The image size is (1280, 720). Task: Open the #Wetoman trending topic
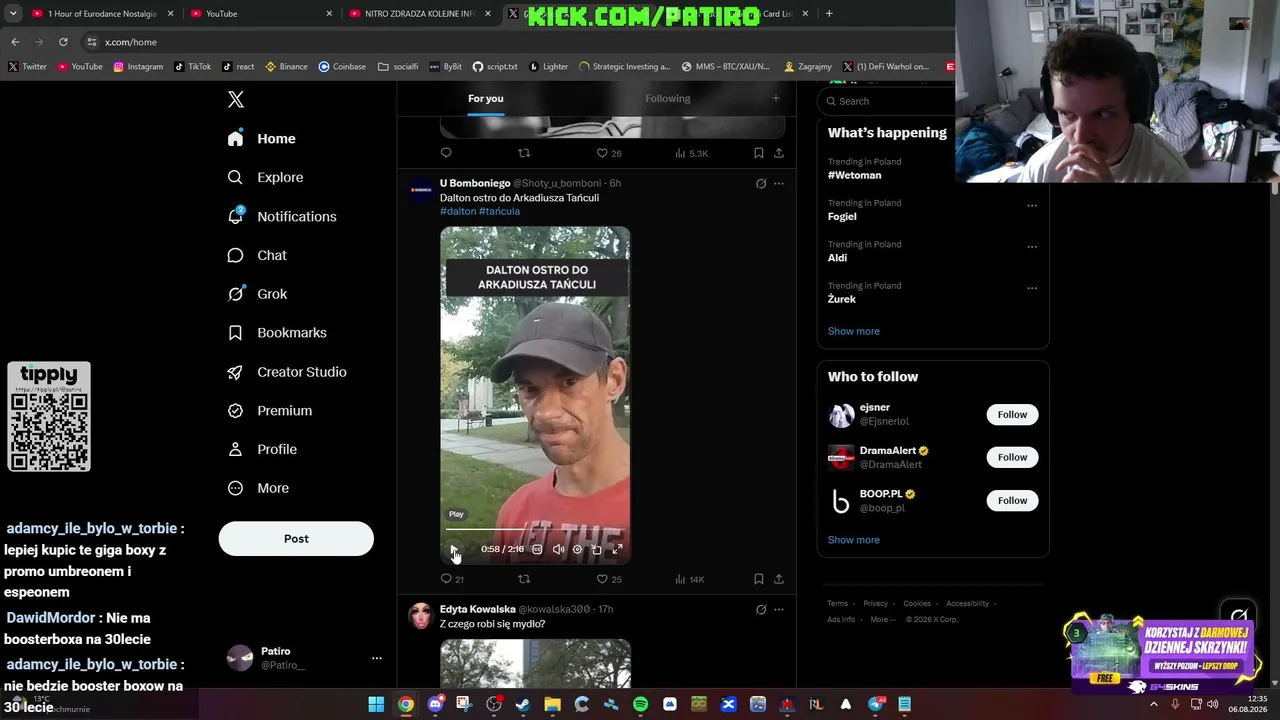[855, 175]
